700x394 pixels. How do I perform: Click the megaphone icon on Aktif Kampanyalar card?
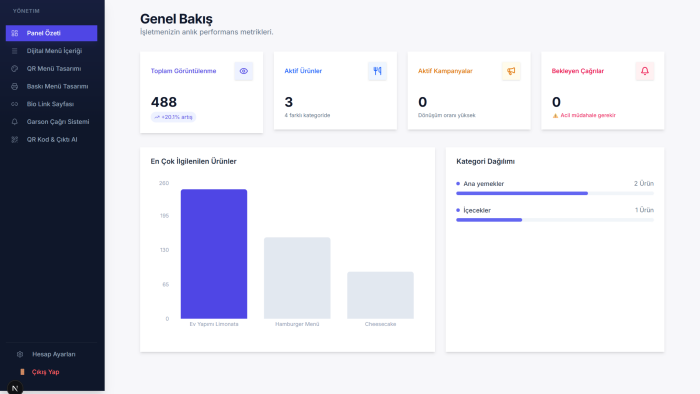(511, 71)
